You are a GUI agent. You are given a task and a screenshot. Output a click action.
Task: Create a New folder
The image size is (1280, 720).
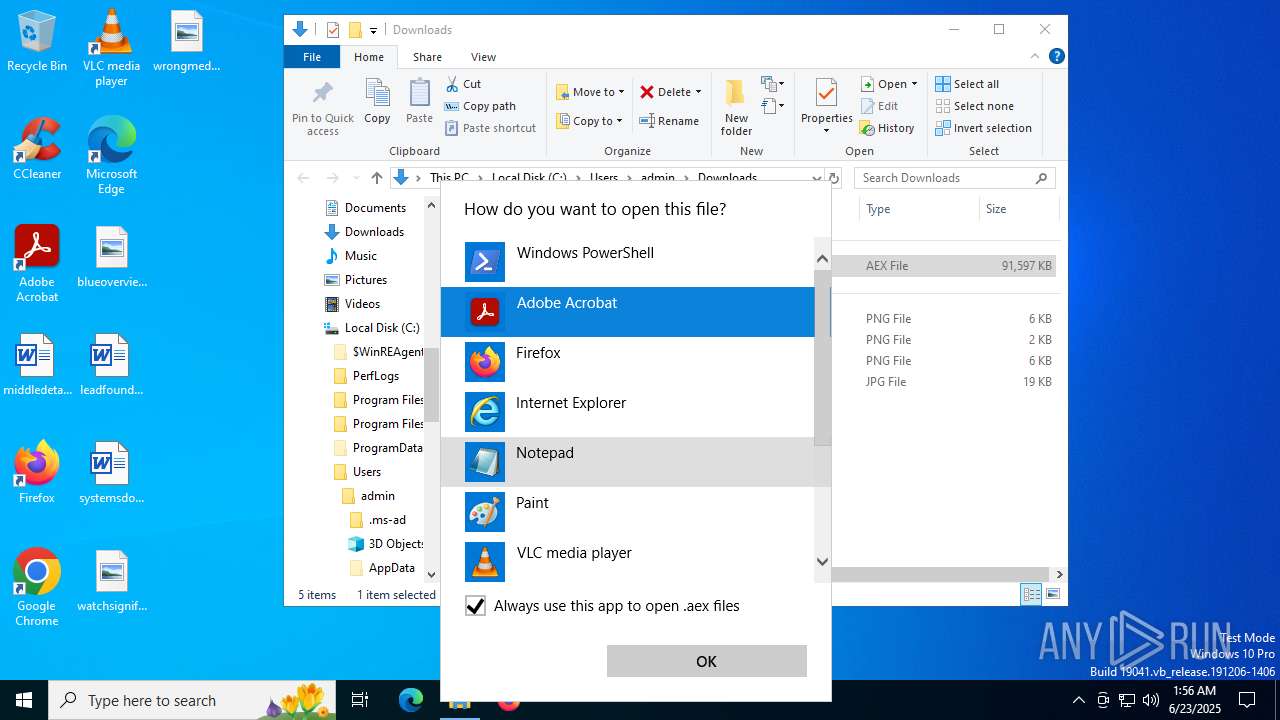click(x=736, y=108)
